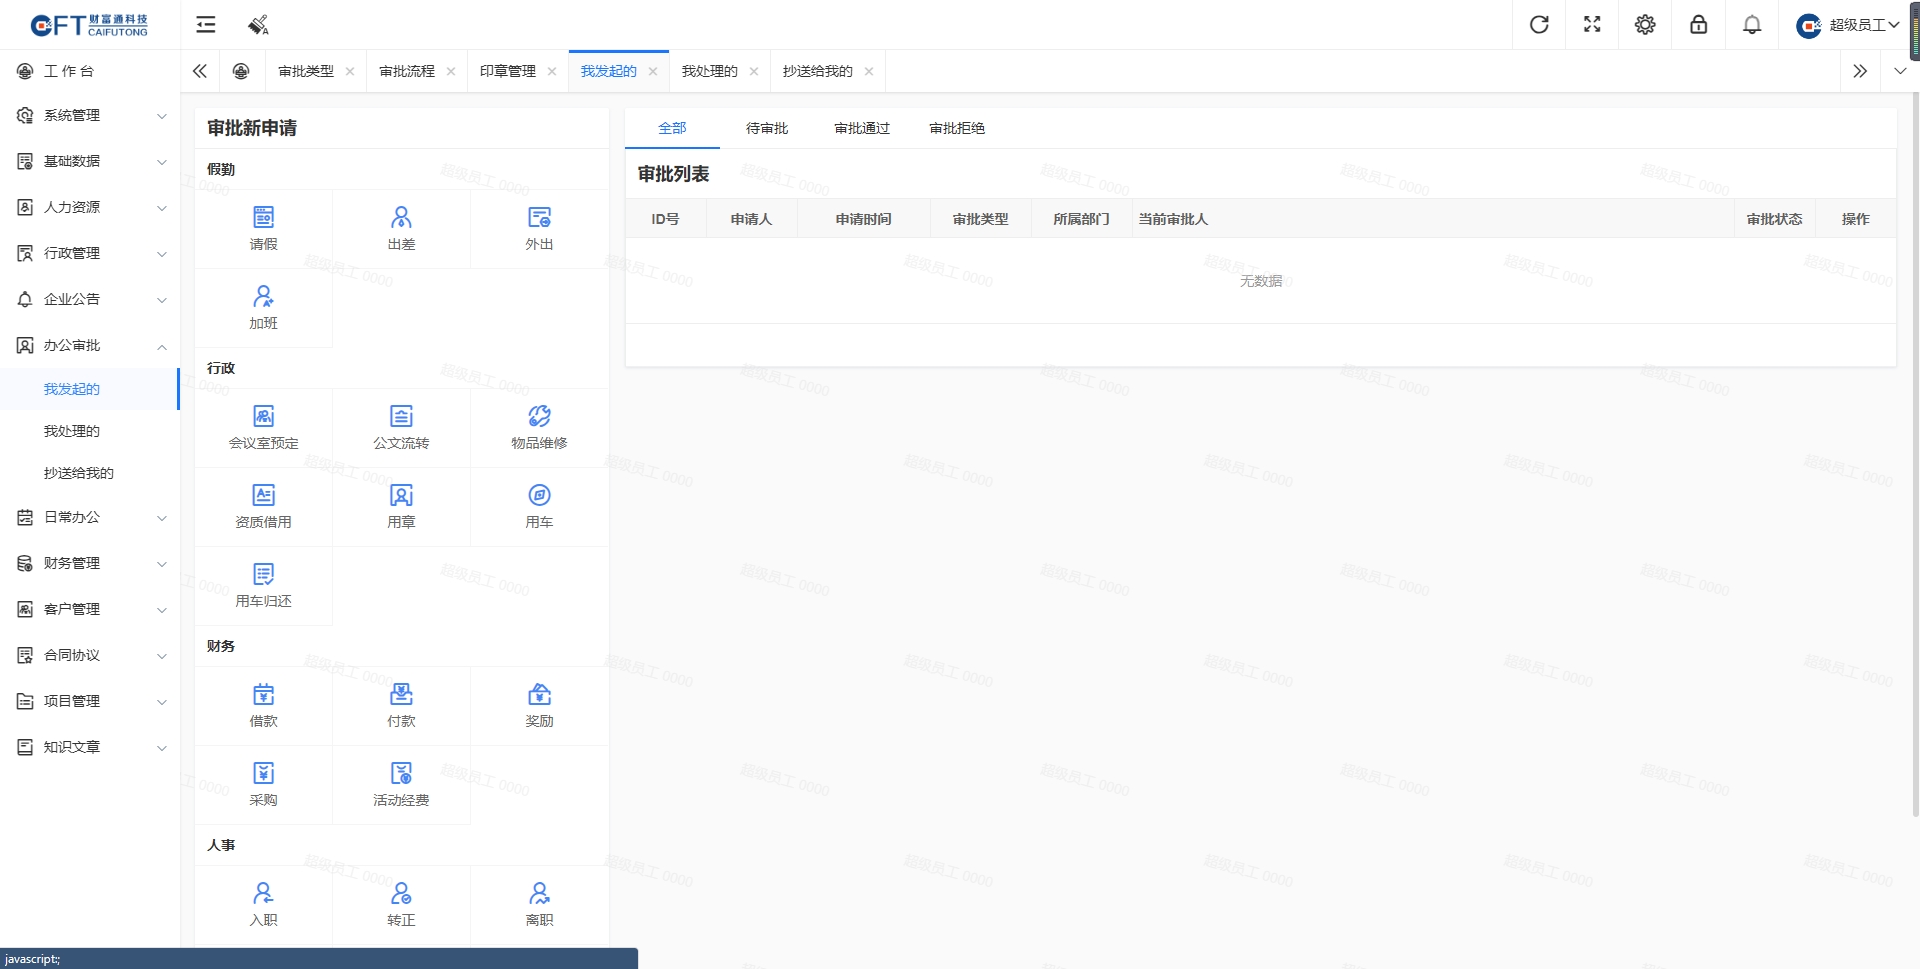Select 资质借用 qualification borrowing
Screen dimensions: 1920x969
tap(263, 506)
